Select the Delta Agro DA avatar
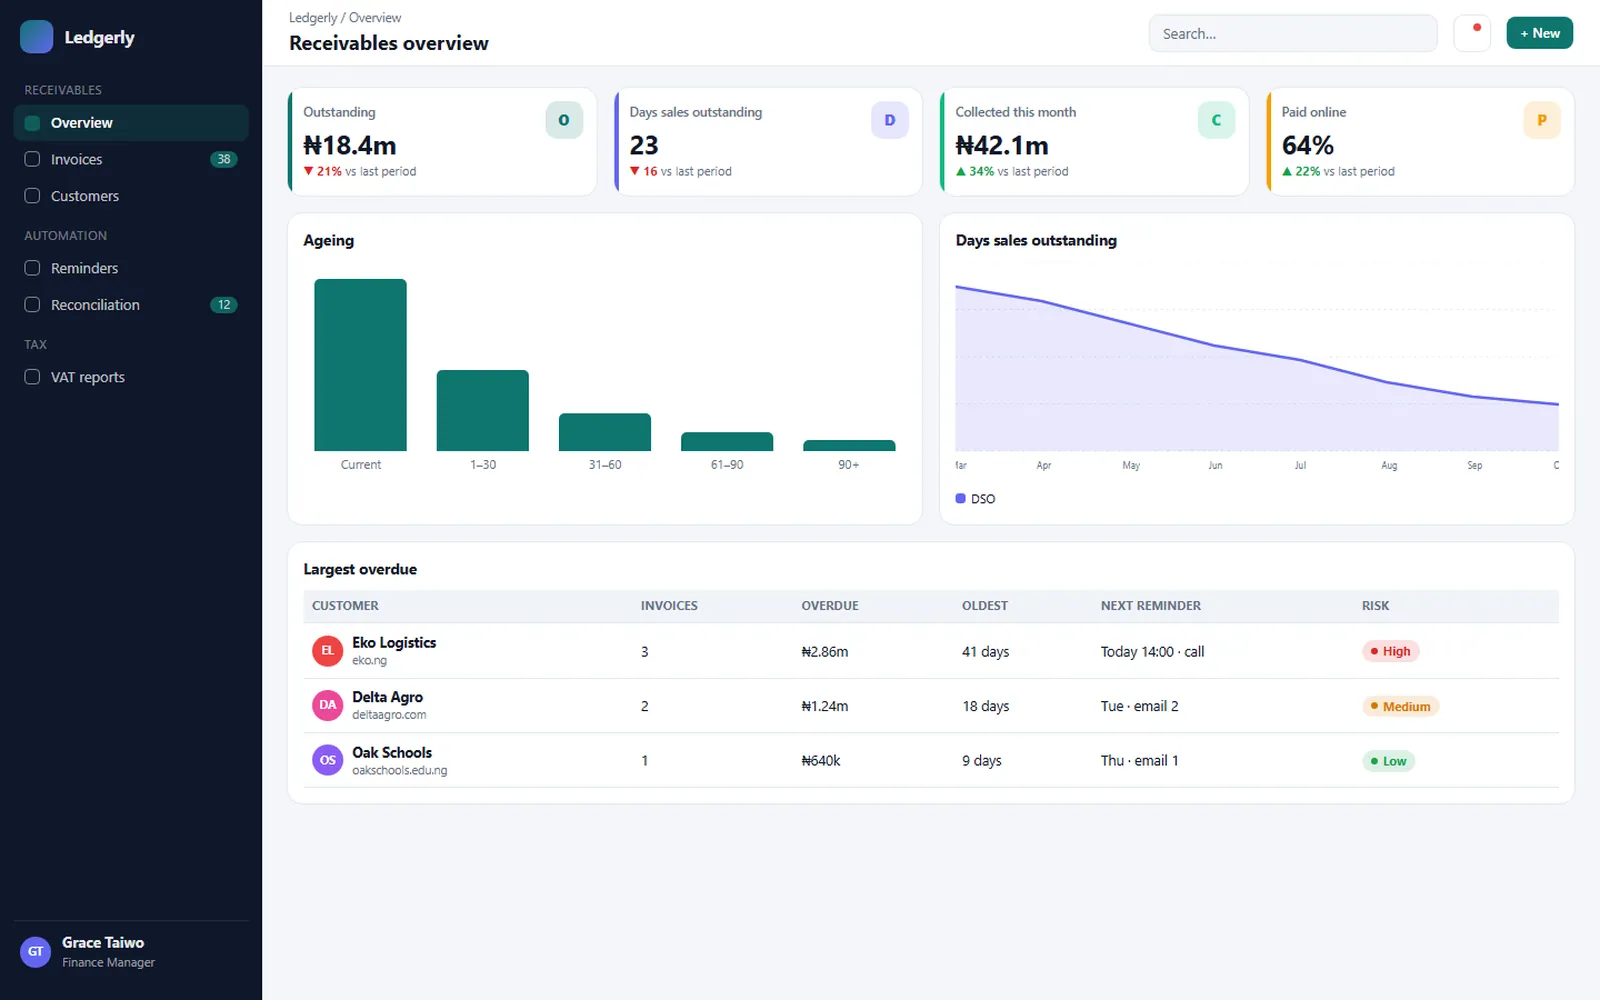 click(x=328, y=706)
